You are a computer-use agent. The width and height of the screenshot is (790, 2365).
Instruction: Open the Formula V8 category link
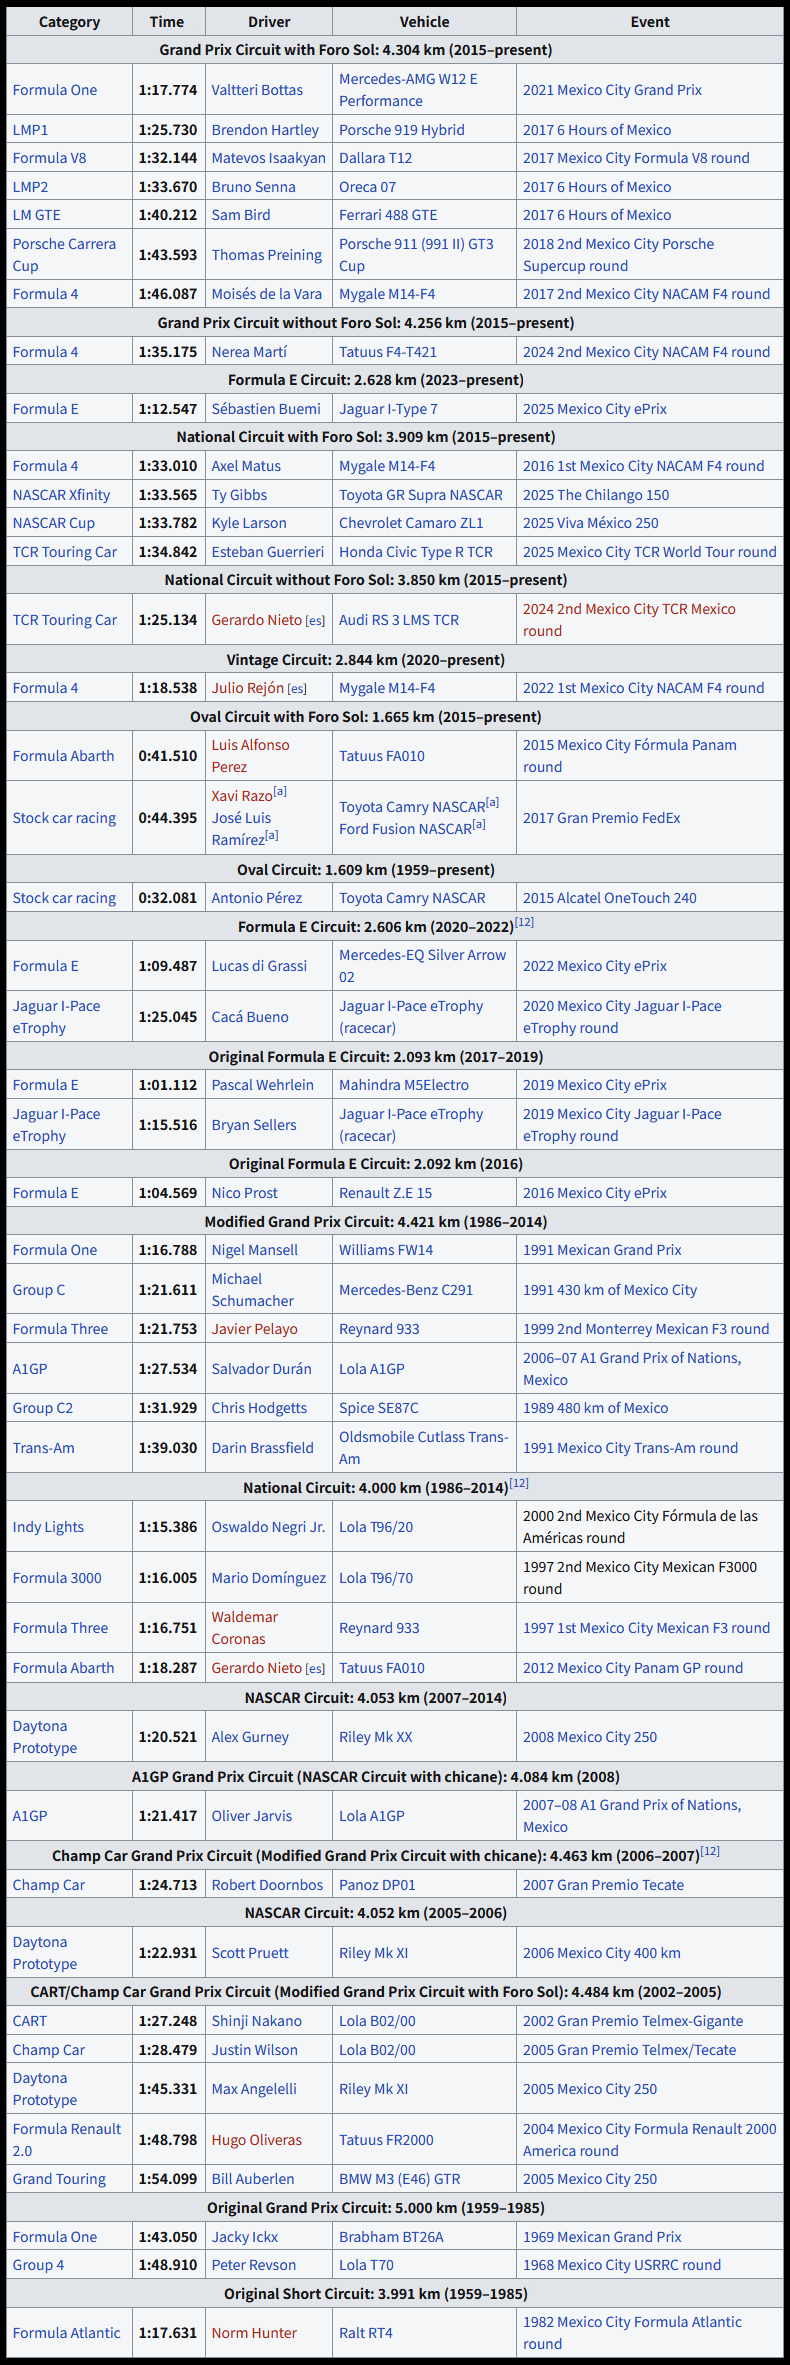[x=50, y=158]
